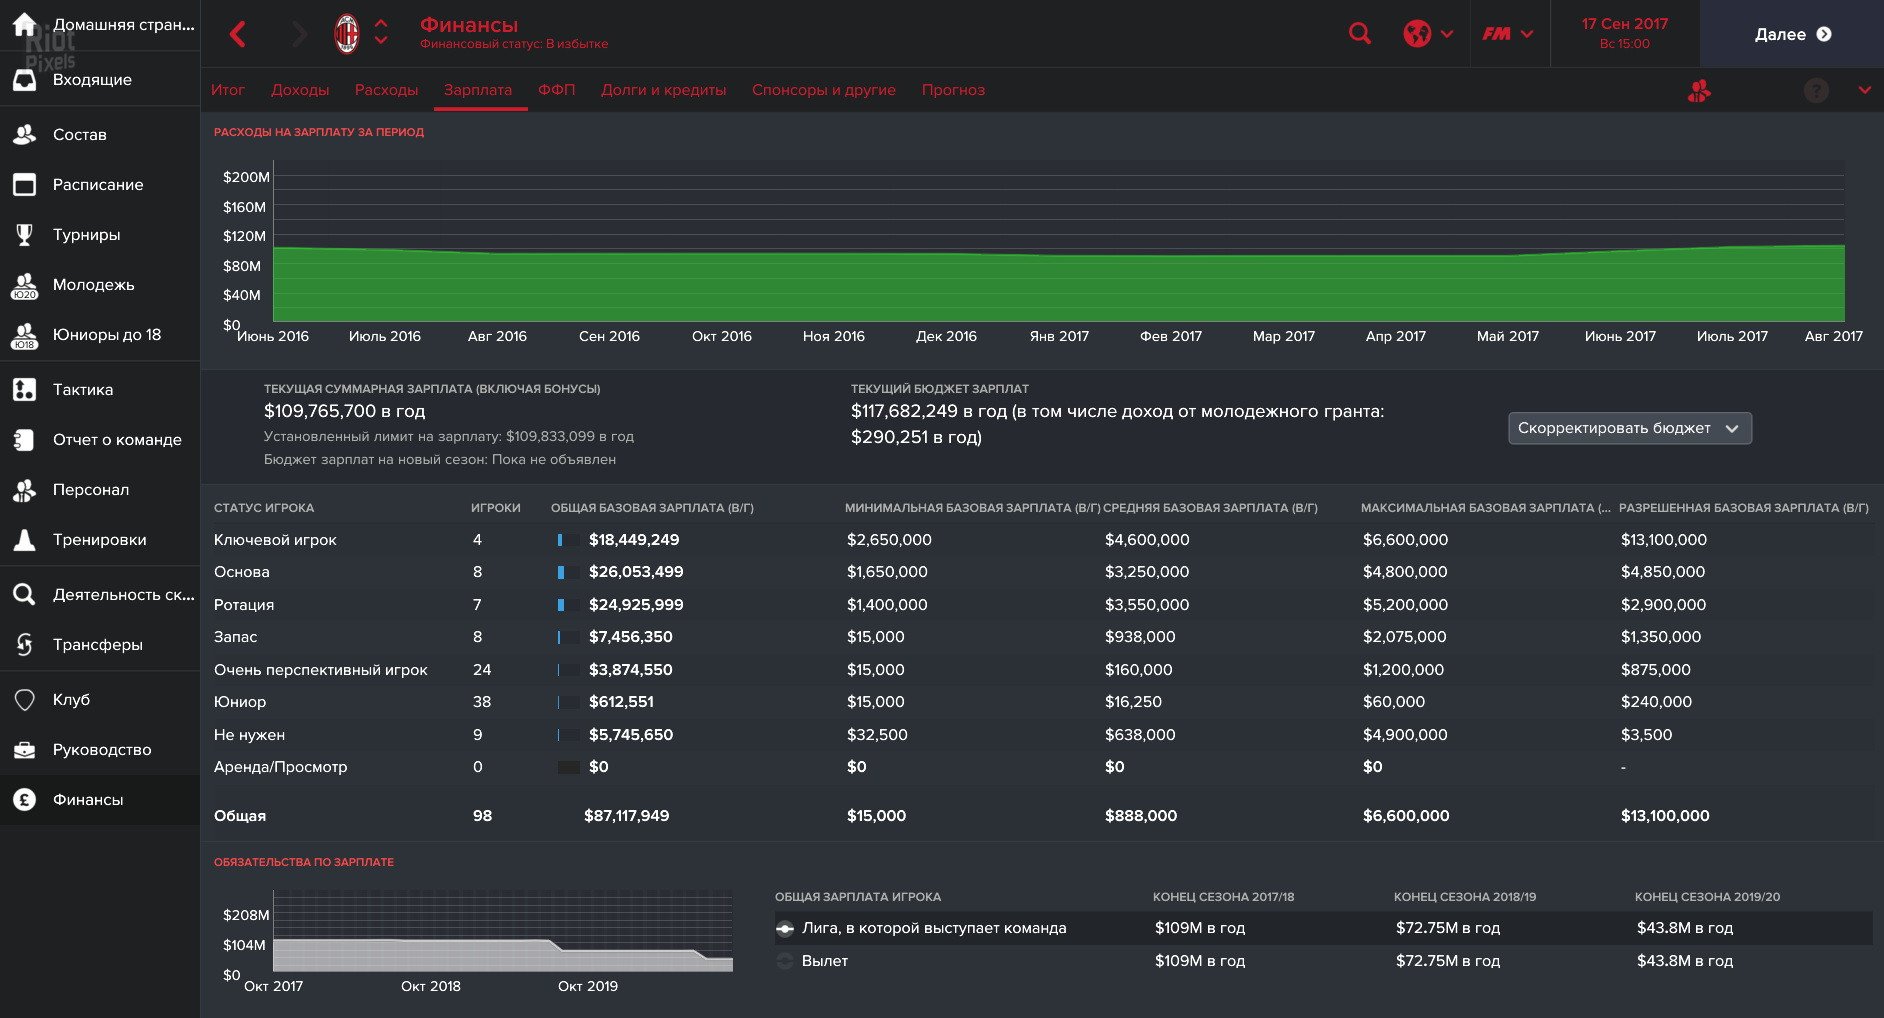Open the Скорректировать бюджет dropdown

tap(1629, 427)
